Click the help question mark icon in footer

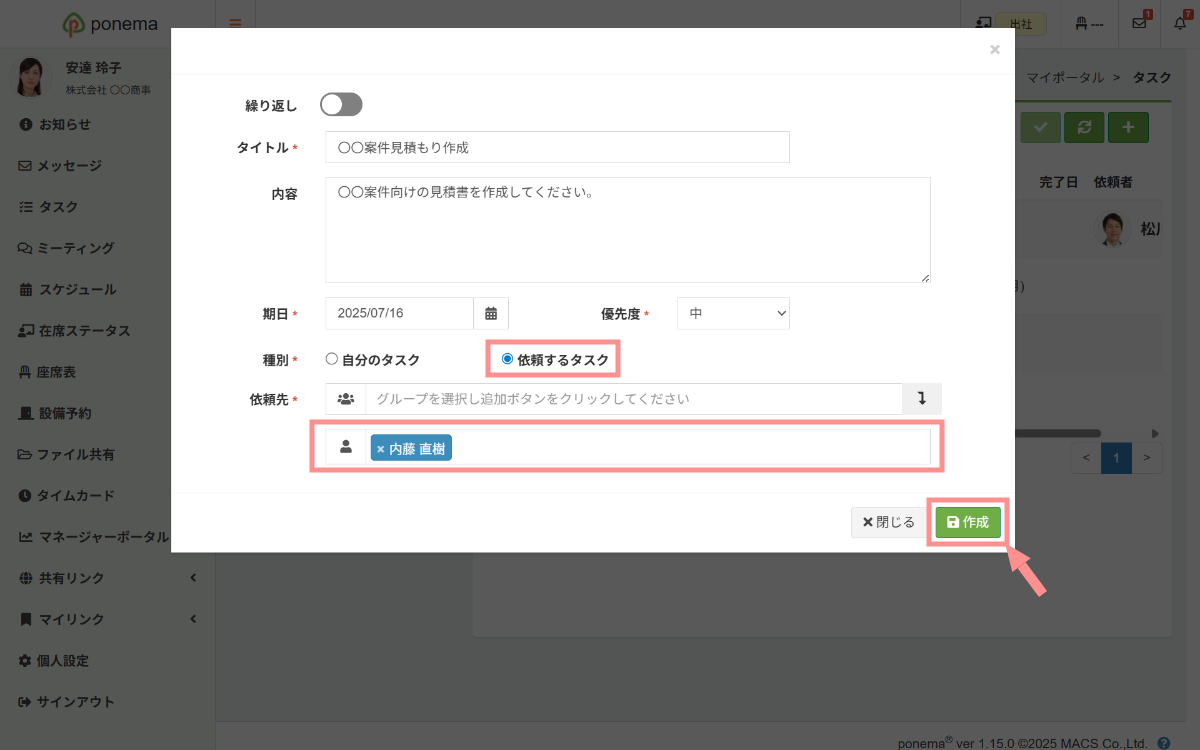[1164, 743]
